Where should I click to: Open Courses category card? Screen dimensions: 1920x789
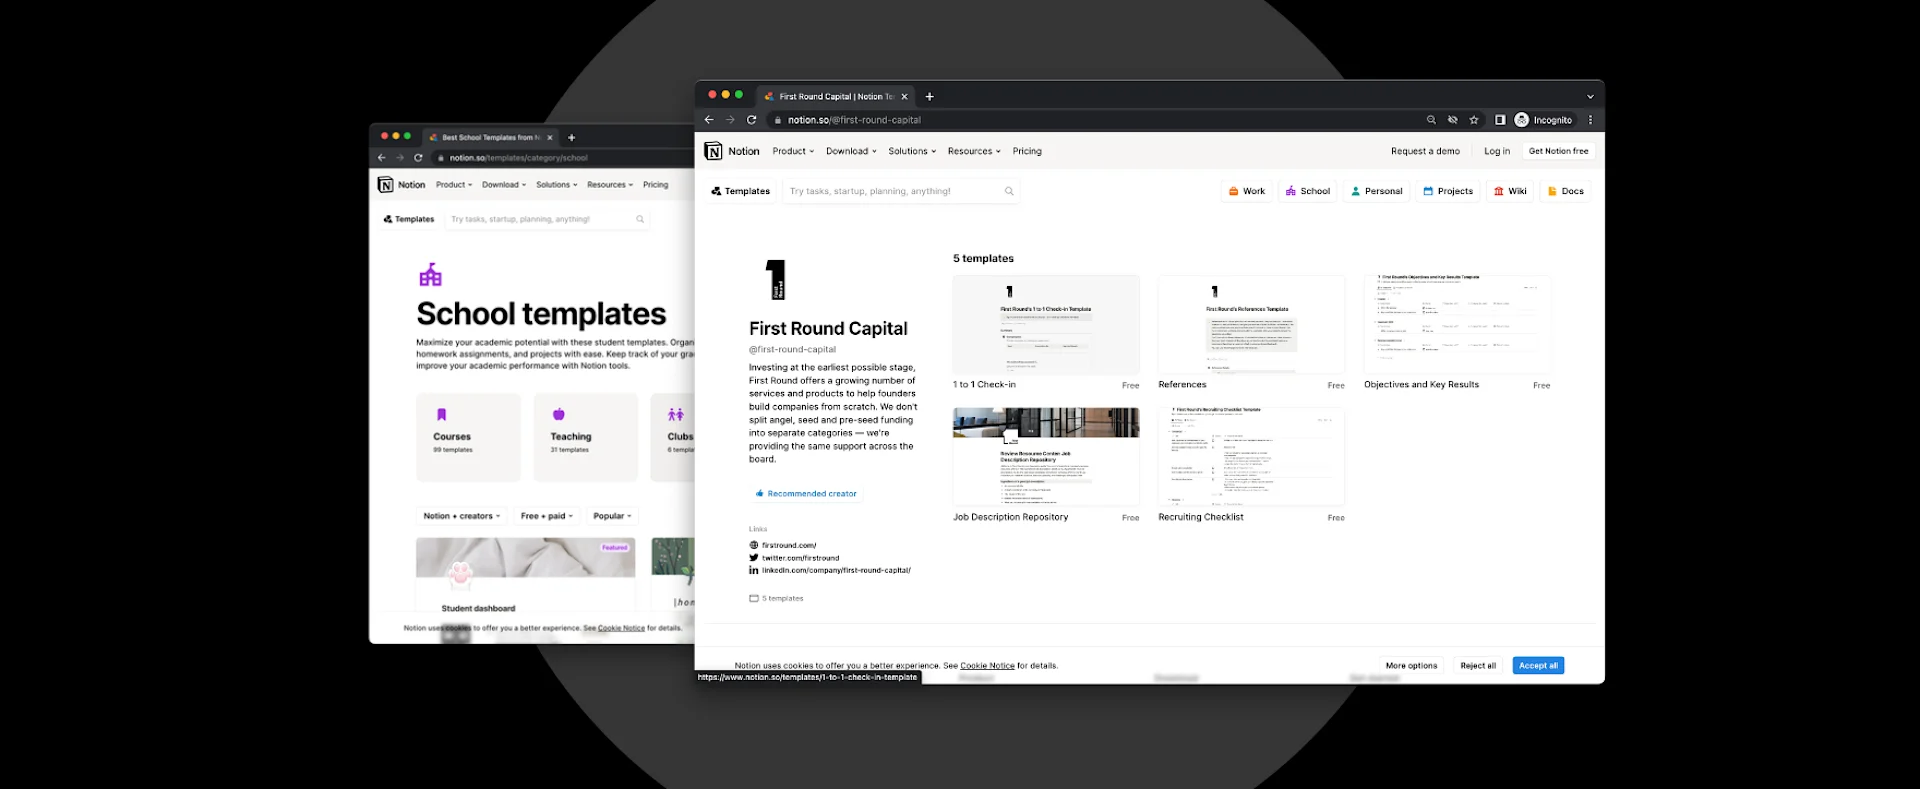(468, 437)
